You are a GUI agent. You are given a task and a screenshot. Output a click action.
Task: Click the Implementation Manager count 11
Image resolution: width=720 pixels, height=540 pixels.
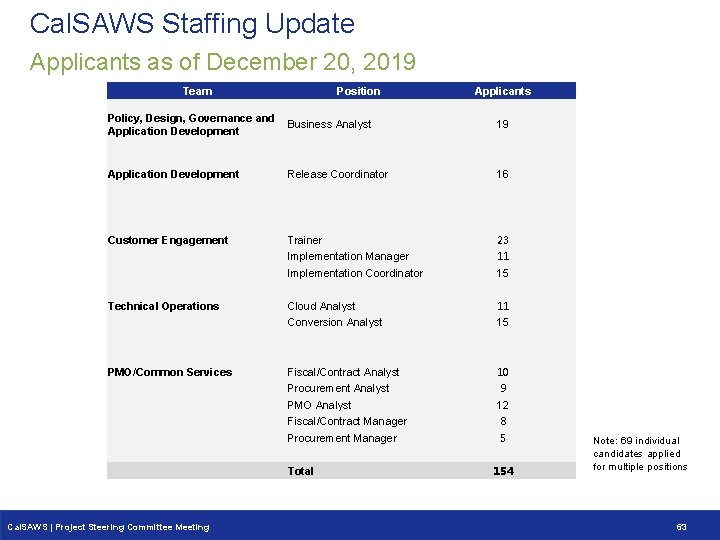click(x=503, y=256)
